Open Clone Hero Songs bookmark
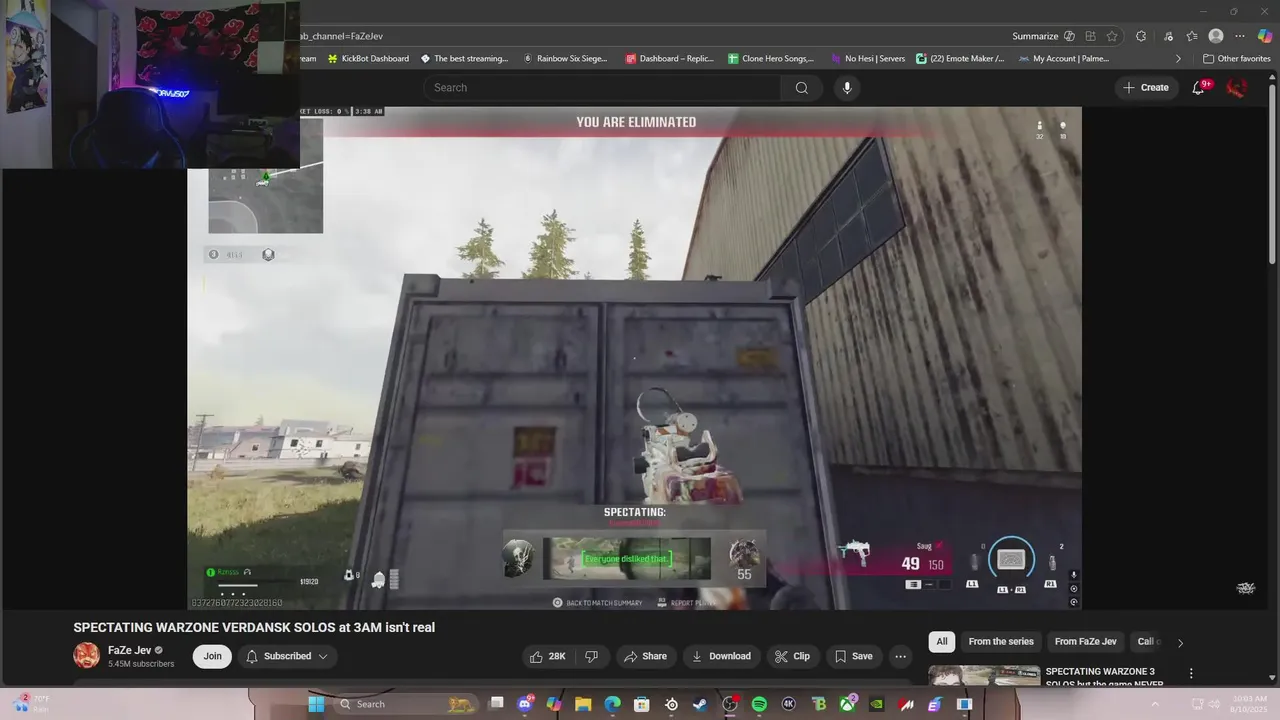 point(771,59)
